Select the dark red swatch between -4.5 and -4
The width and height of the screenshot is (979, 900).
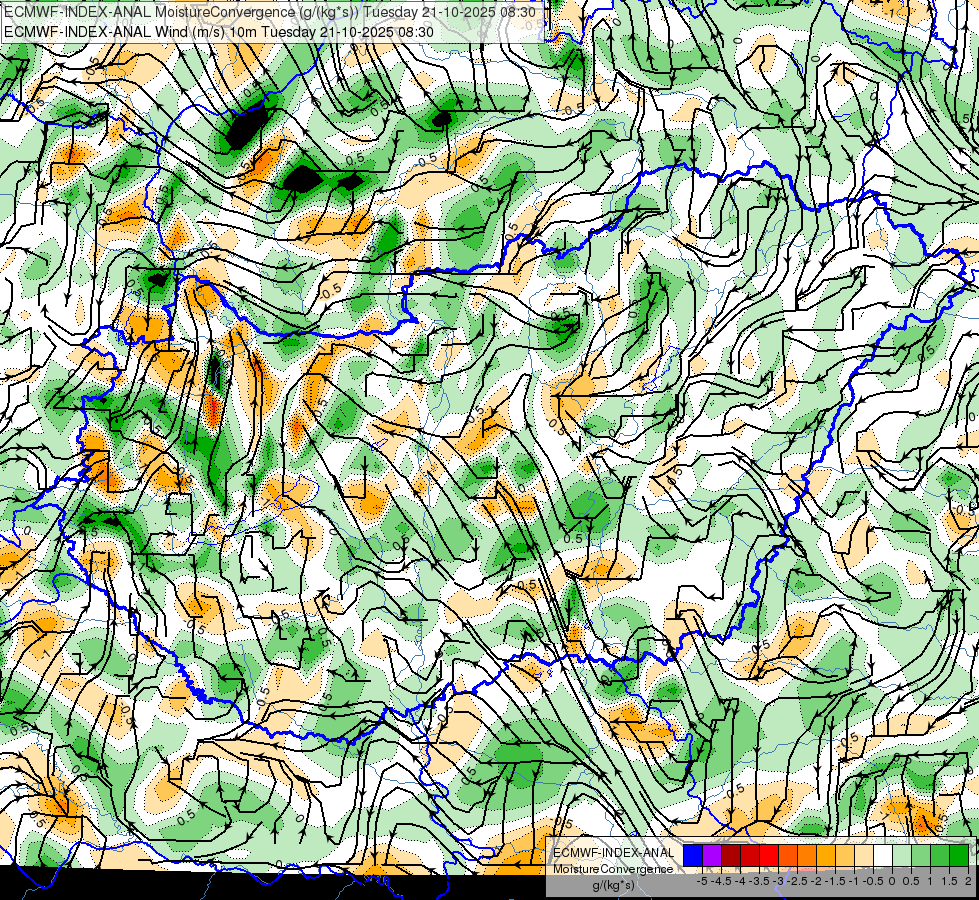(x=731, y=856)
